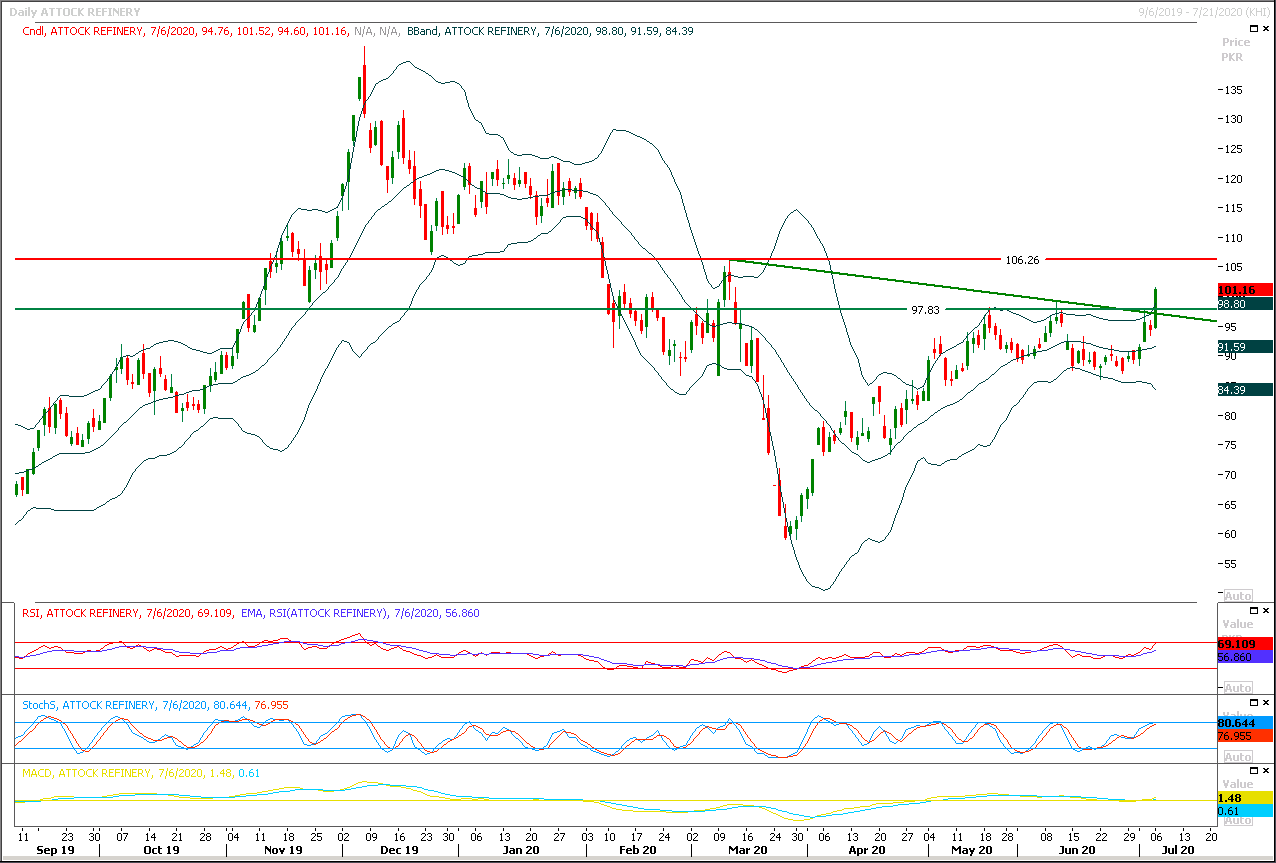This screenshot has height=863, width=1276.
Task: Click Auto scale button on price pane
Action: [x=1237, y=595]
